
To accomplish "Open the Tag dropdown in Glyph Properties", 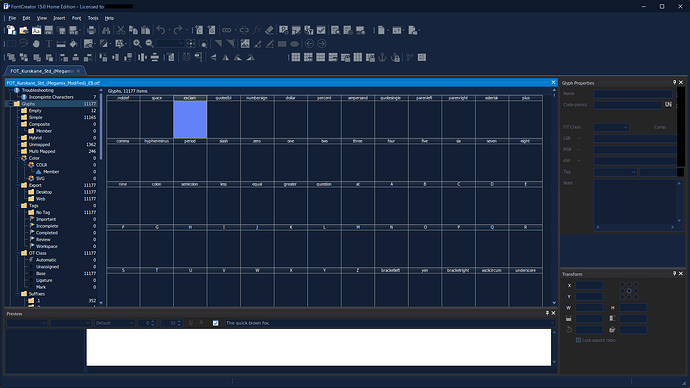I will pyautogui.click(x=615, y=172).
